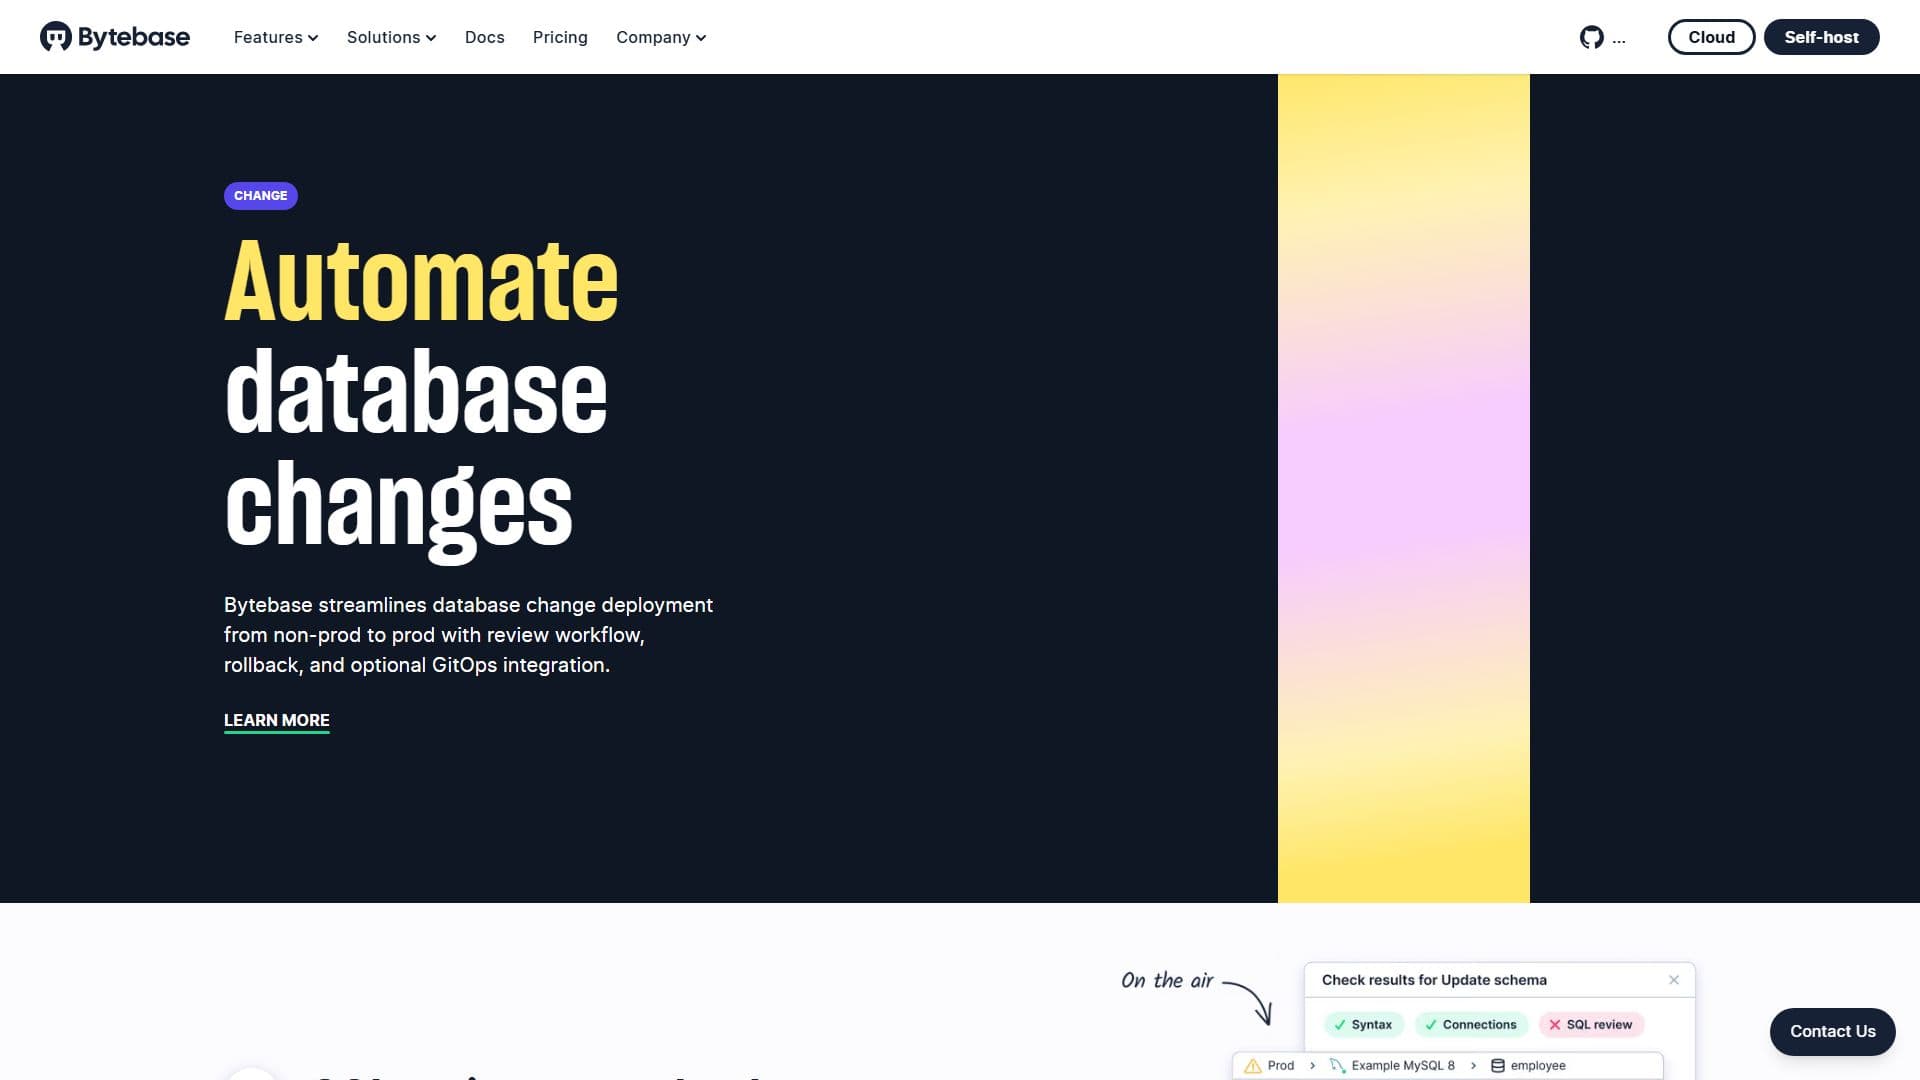
Task: Click the 'Example MySQL 8' breadcrumb text
Action: [x=1403, y=1066]
